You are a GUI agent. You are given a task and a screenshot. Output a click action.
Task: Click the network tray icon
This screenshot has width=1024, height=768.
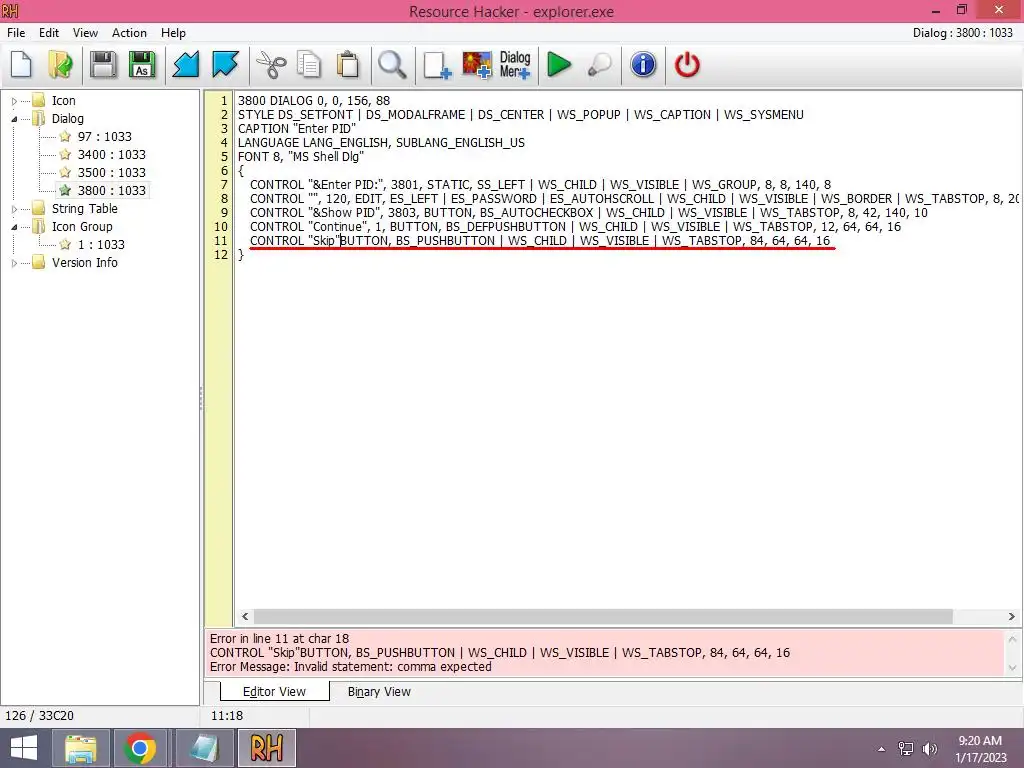coord(906,749)
